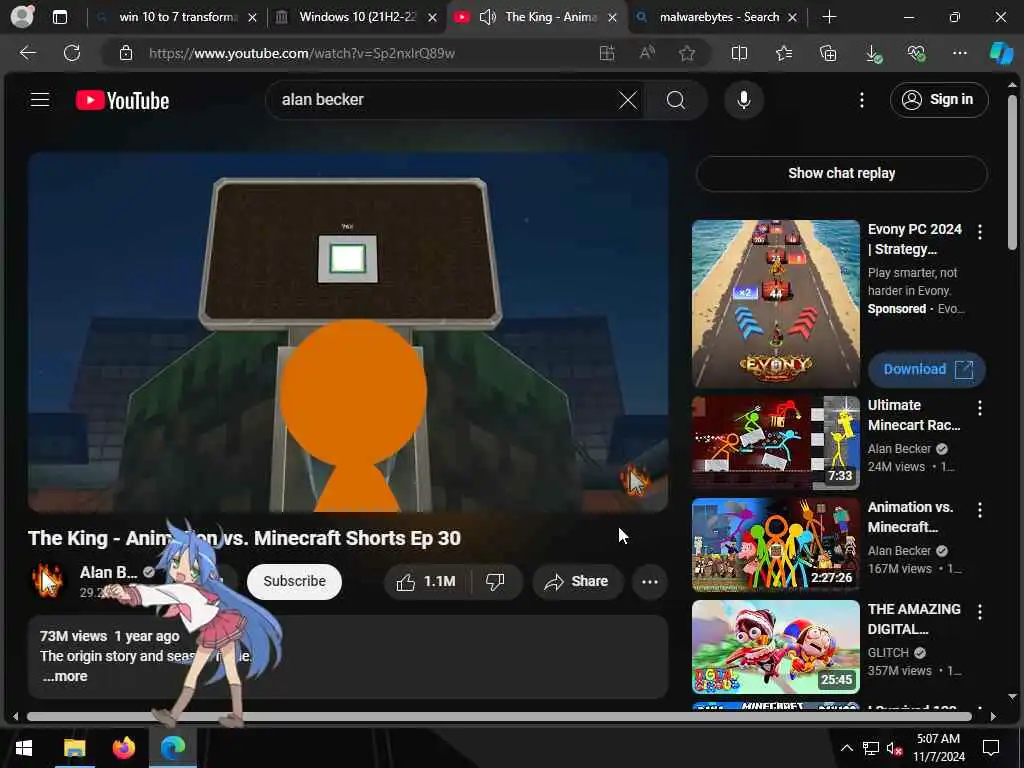
Task: Go to the YouTube home logo
Action: pos(122,100)
